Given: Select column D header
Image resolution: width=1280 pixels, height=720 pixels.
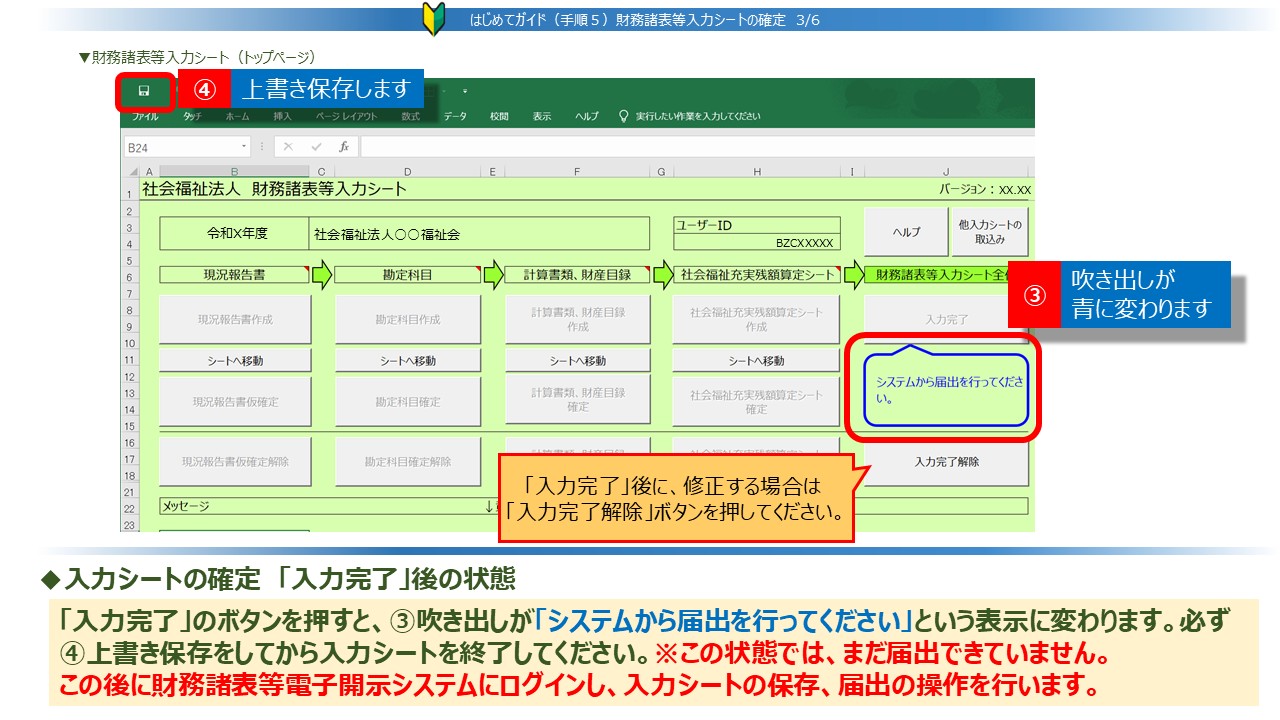Looking at the screenshot, I should 408,172.
